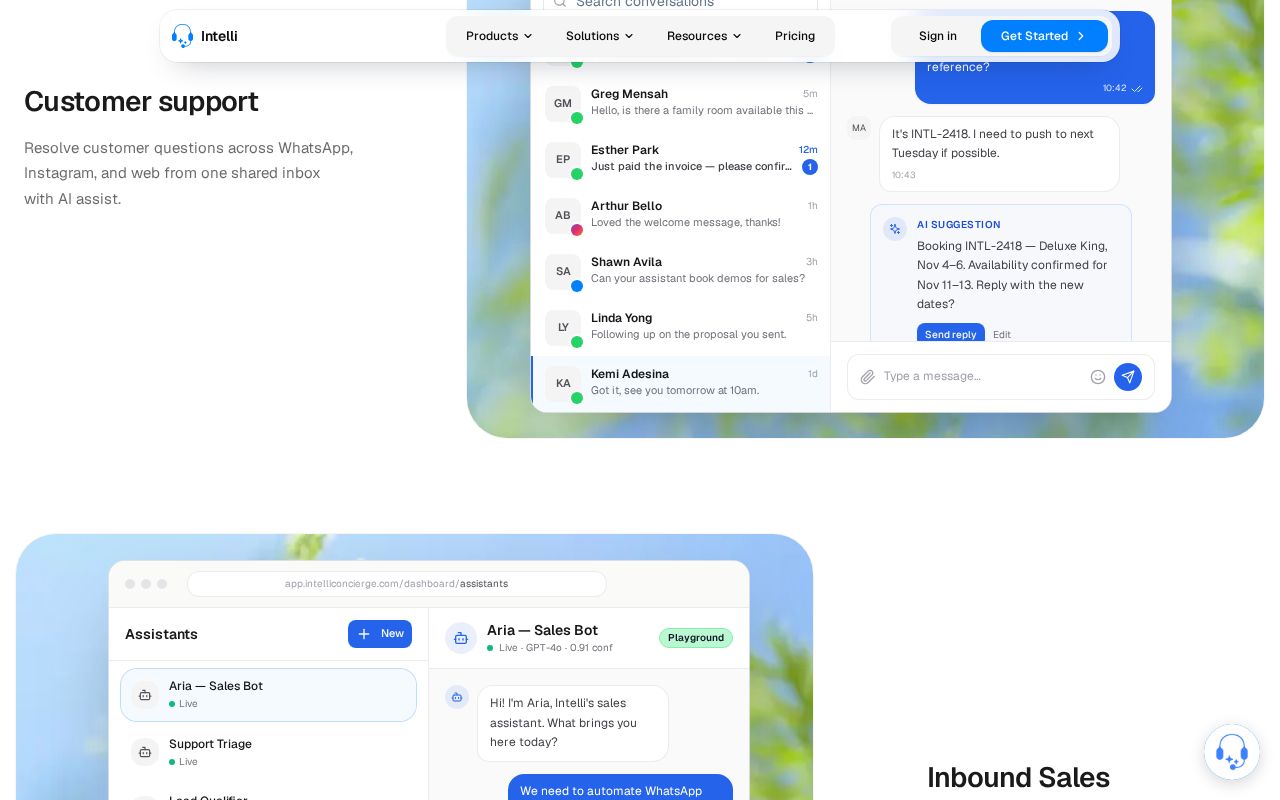Click the read-receipt checkmarks beside 10:42
Screen dimensions: 1280x800
tap(1137, 89)
